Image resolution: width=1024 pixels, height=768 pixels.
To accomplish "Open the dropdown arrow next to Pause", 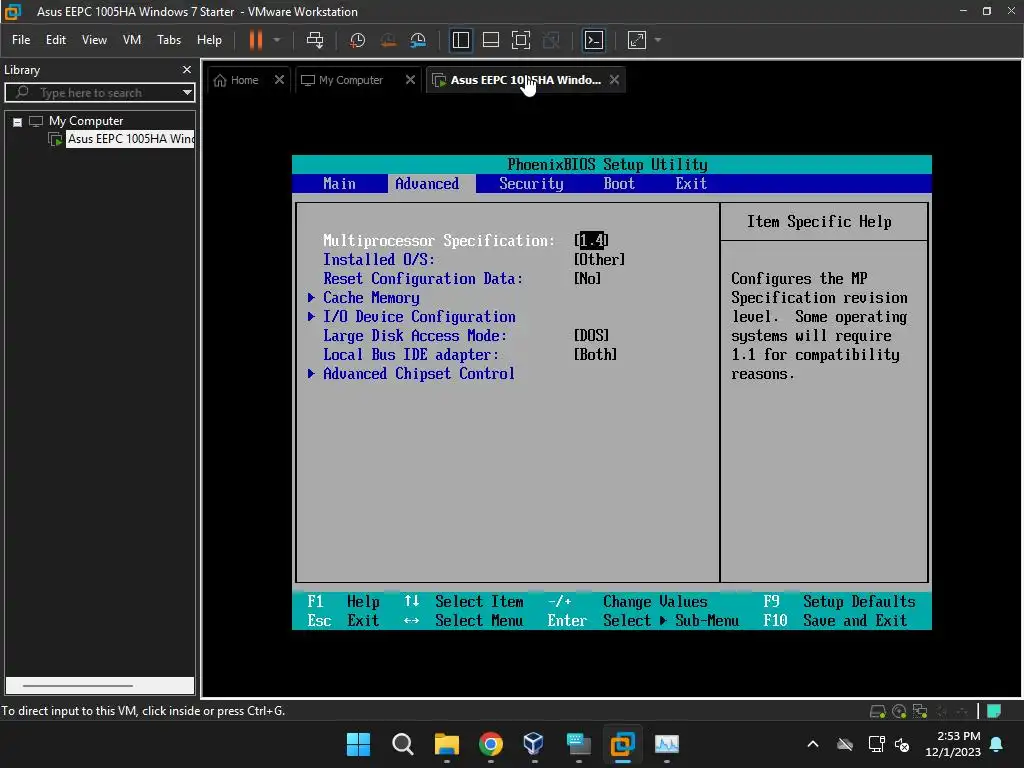I will [277, 40].
